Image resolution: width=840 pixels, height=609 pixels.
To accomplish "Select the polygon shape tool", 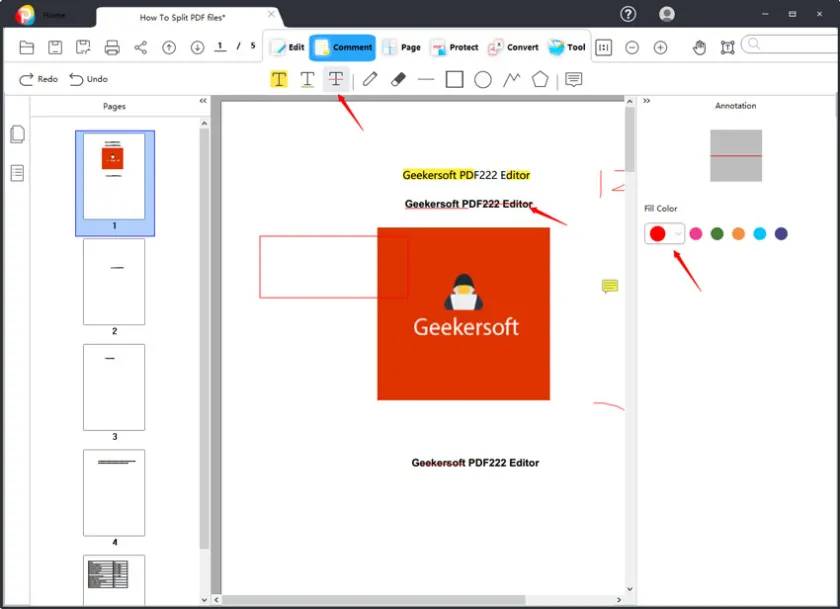I will (x=540, y=79).
